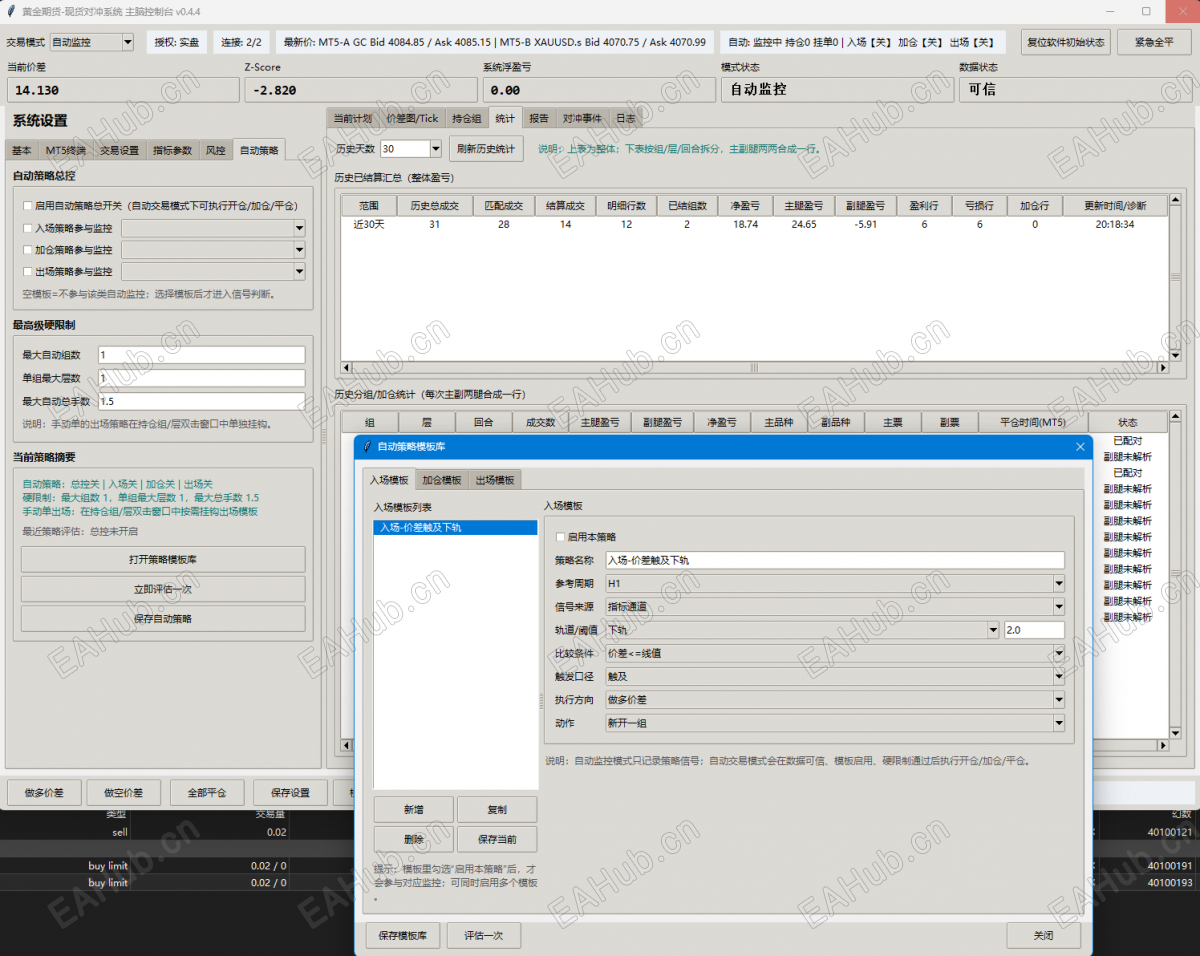Expand the 参考周期 dropdown set to H1
The height and width of the screenshot is (956, 1200).
click(834, 583)
